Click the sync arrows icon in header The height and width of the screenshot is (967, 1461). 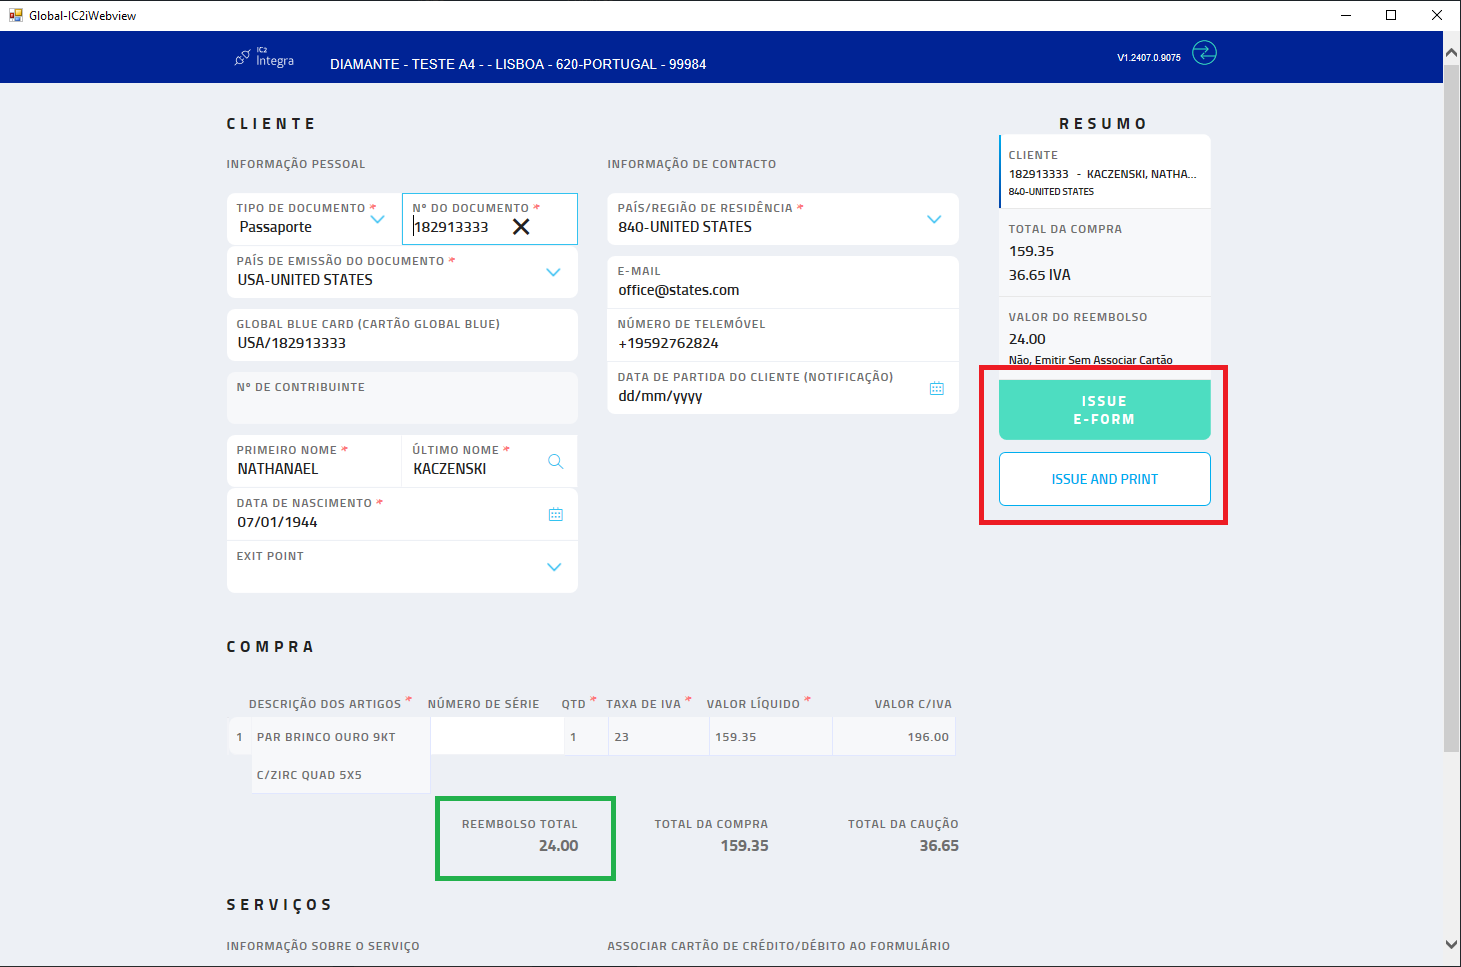pos(1204,54)
